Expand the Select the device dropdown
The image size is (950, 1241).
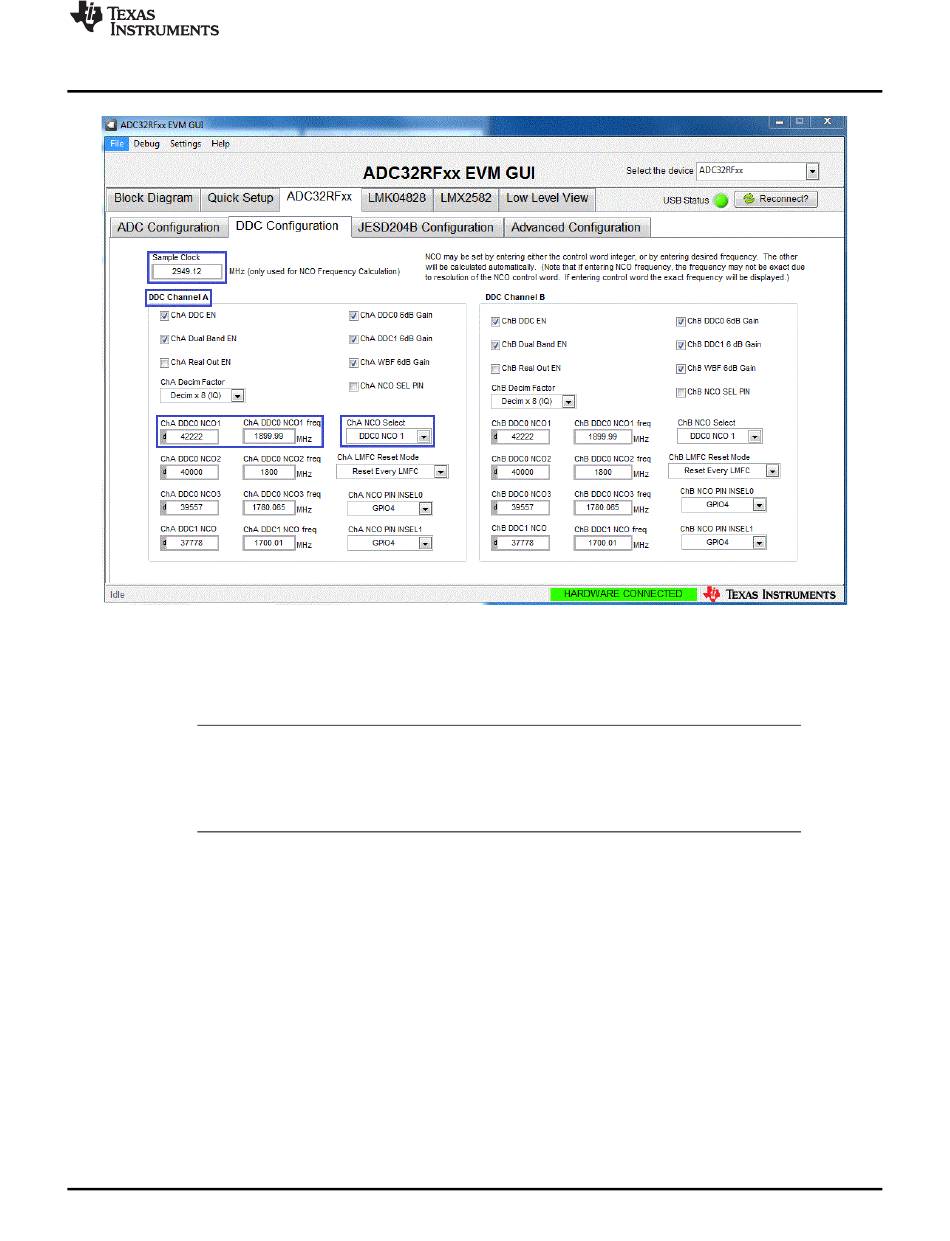click(758, 171)
